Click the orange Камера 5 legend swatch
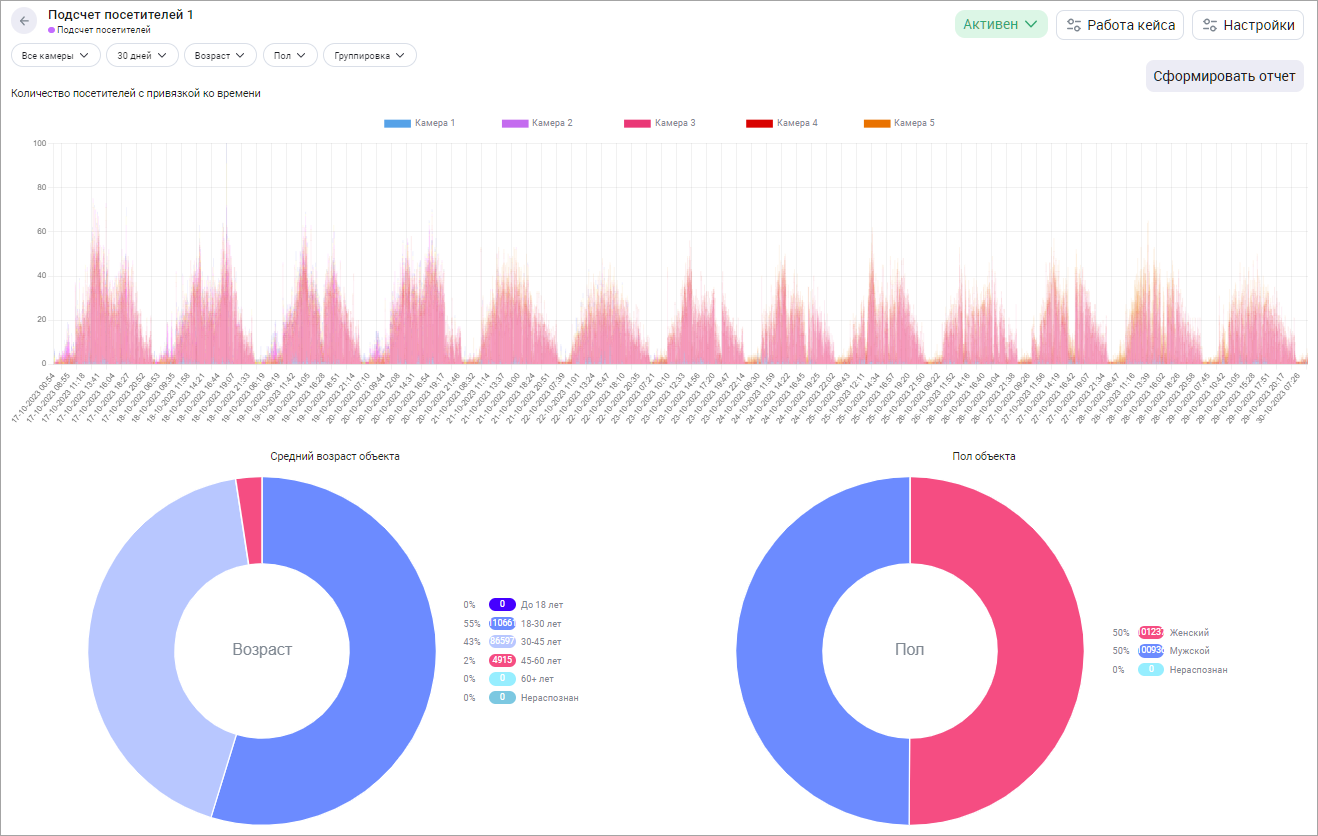Viewport: 1318px width, 836px height. coord(876,123)
